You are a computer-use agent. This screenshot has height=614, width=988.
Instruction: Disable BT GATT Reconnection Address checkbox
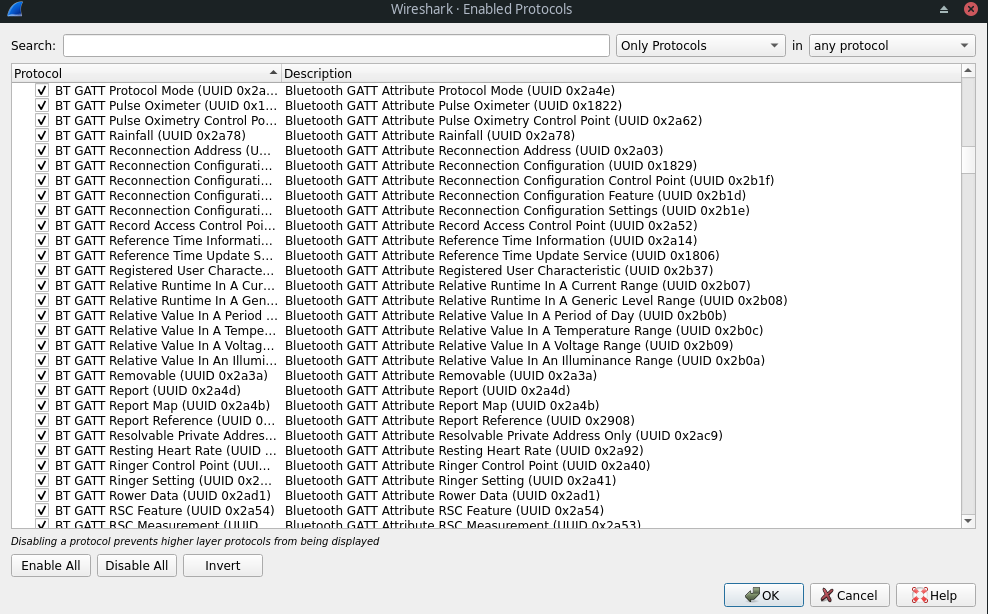[42, 151]
